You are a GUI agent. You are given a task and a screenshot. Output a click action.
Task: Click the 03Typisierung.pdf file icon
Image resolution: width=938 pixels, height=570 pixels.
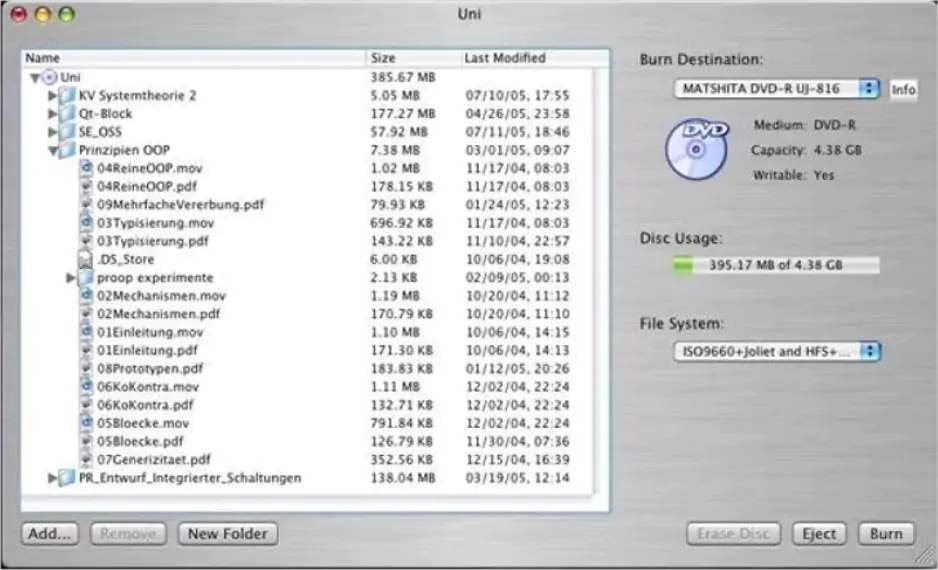coord(86,241)
